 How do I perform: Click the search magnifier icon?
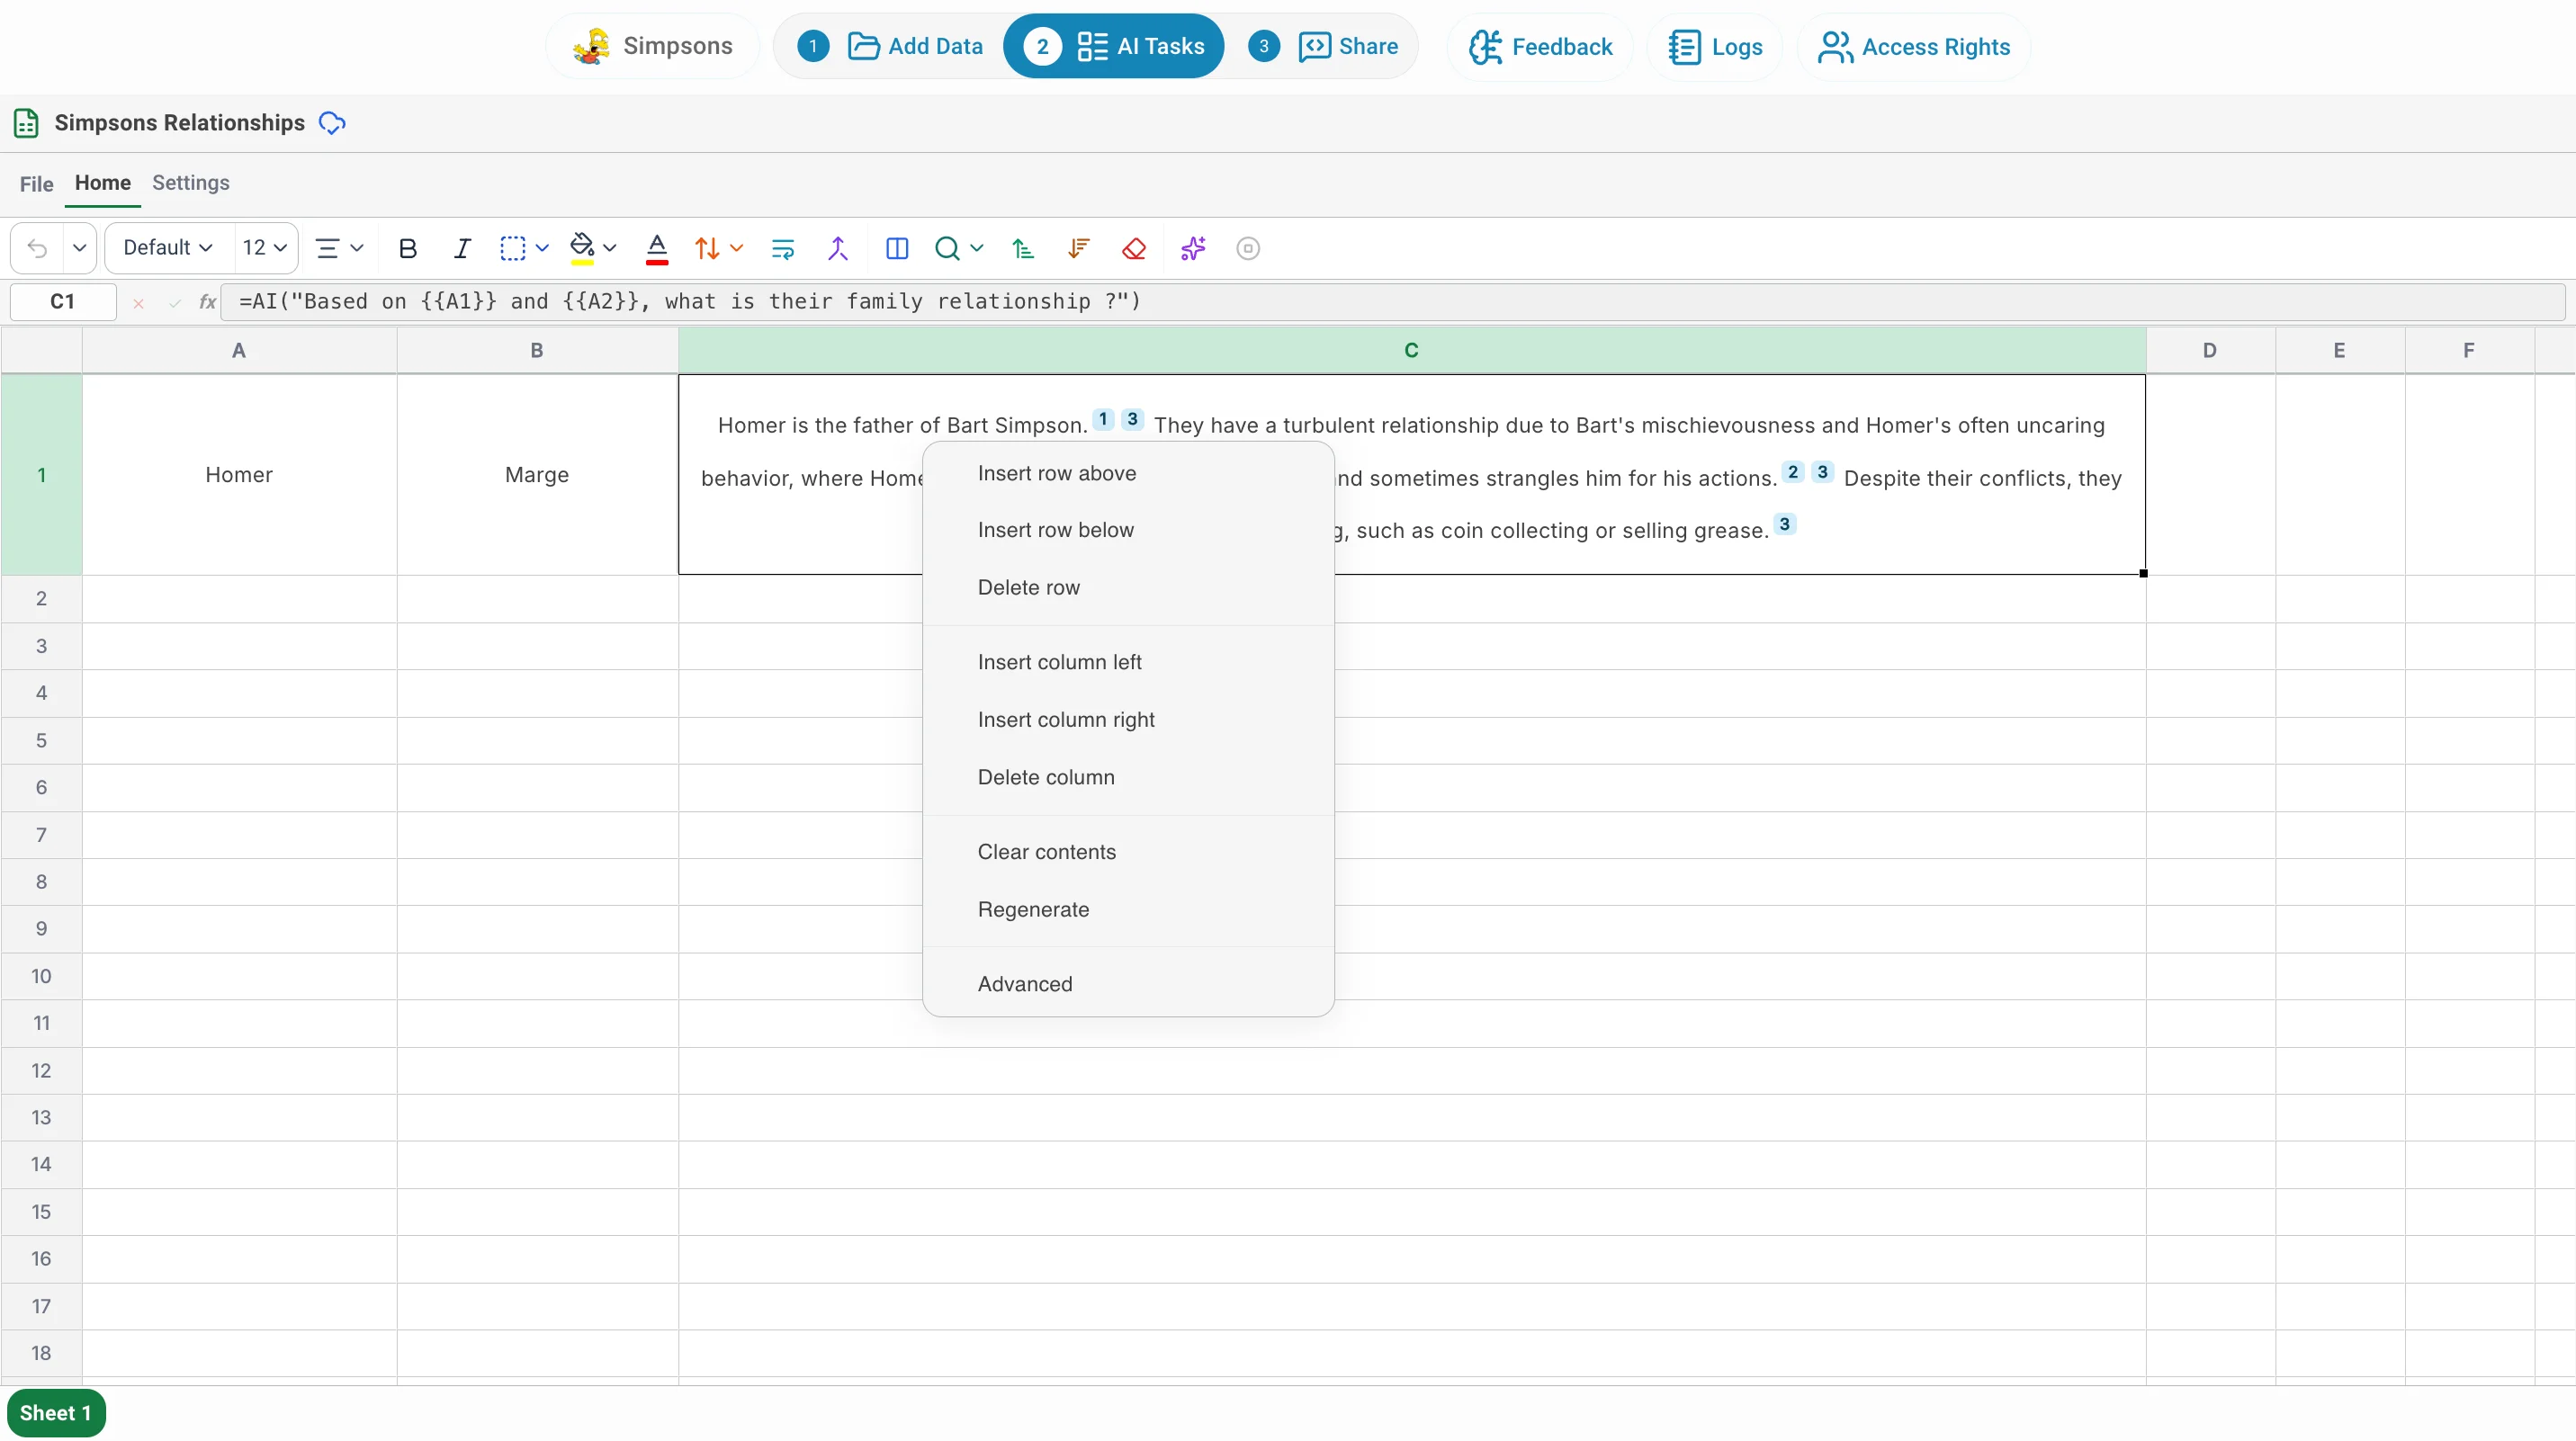[947, 248]
